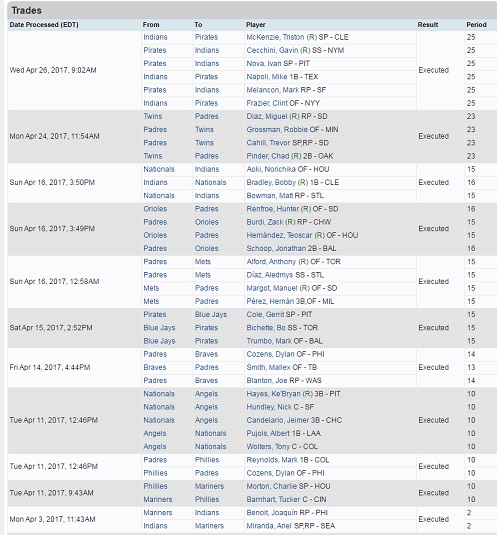Select Nova, Ivan player name

point(264,64)
